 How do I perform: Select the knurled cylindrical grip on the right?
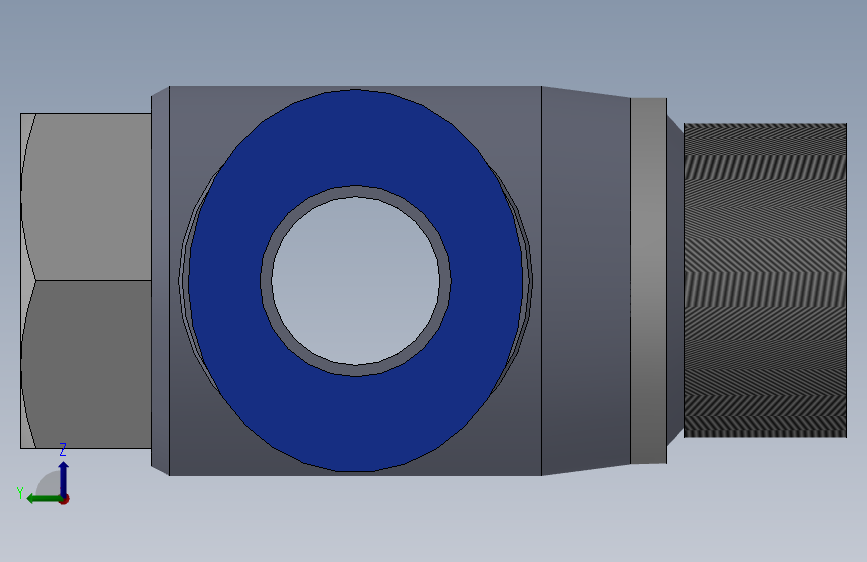click(x=765, y=280)
